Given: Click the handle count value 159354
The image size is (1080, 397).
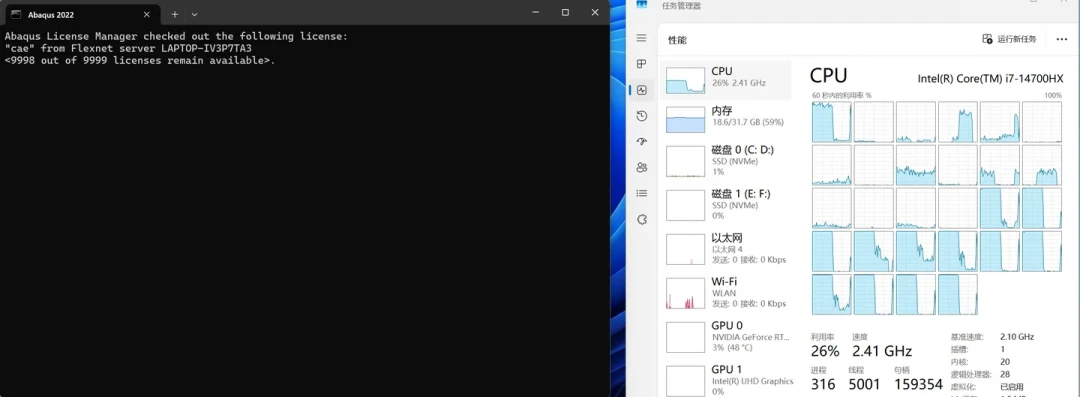Looking at the screenshot, I should pos(918,385).
